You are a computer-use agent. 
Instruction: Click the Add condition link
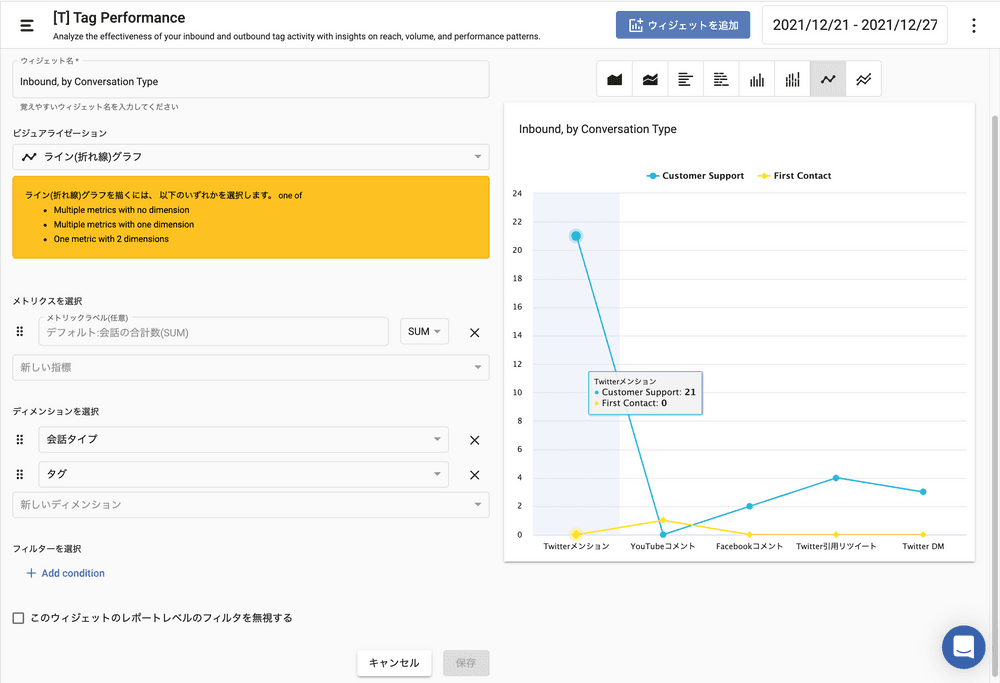65,573
